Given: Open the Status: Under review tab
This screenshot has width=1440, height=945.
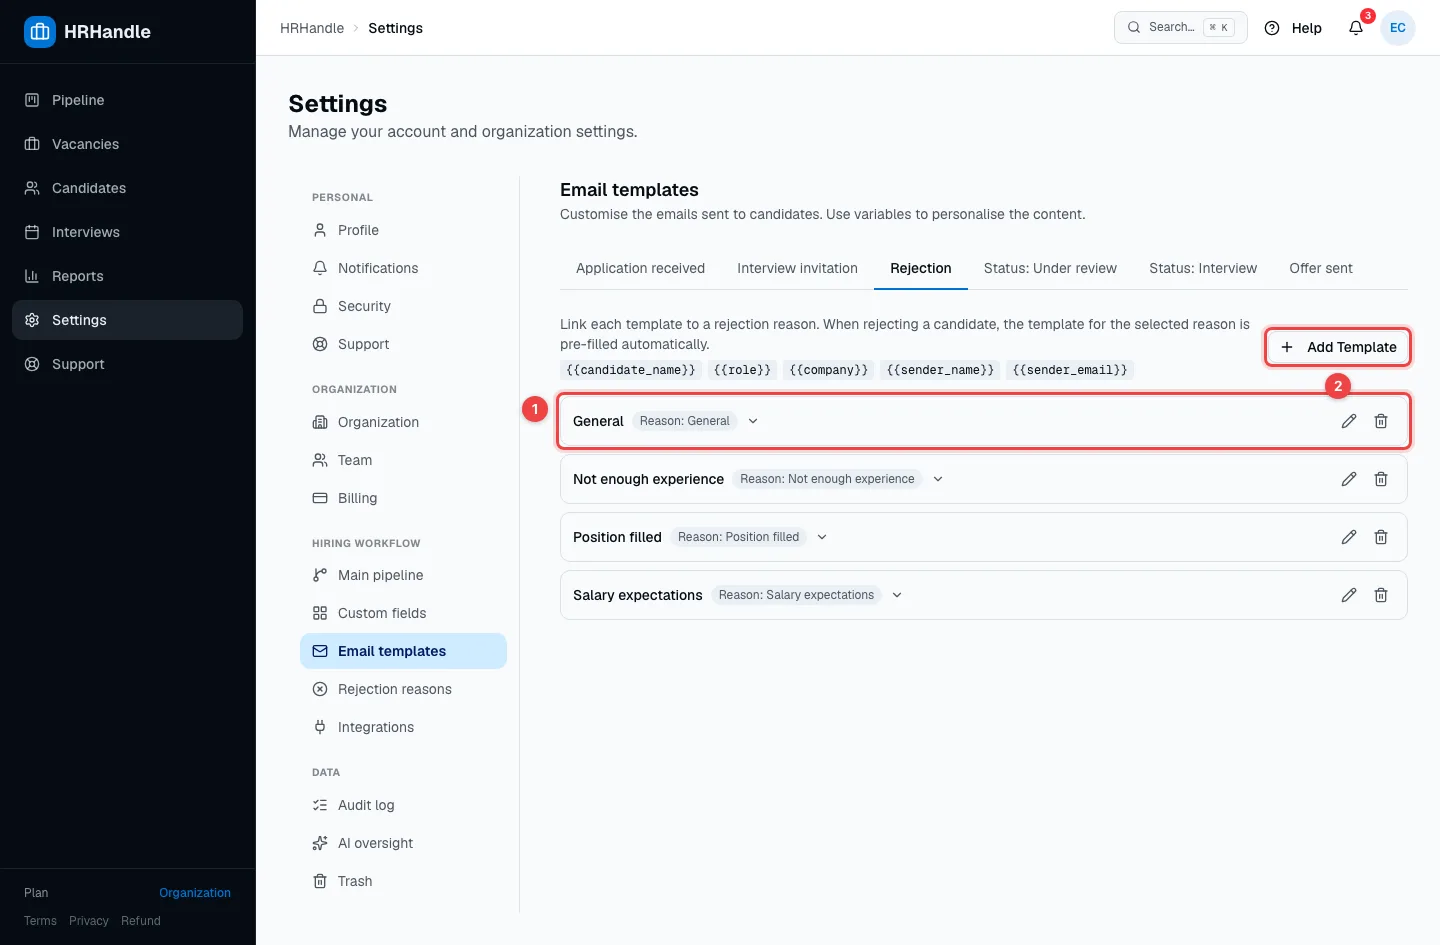Looking at the screenshot, I should pos(1050,268).
